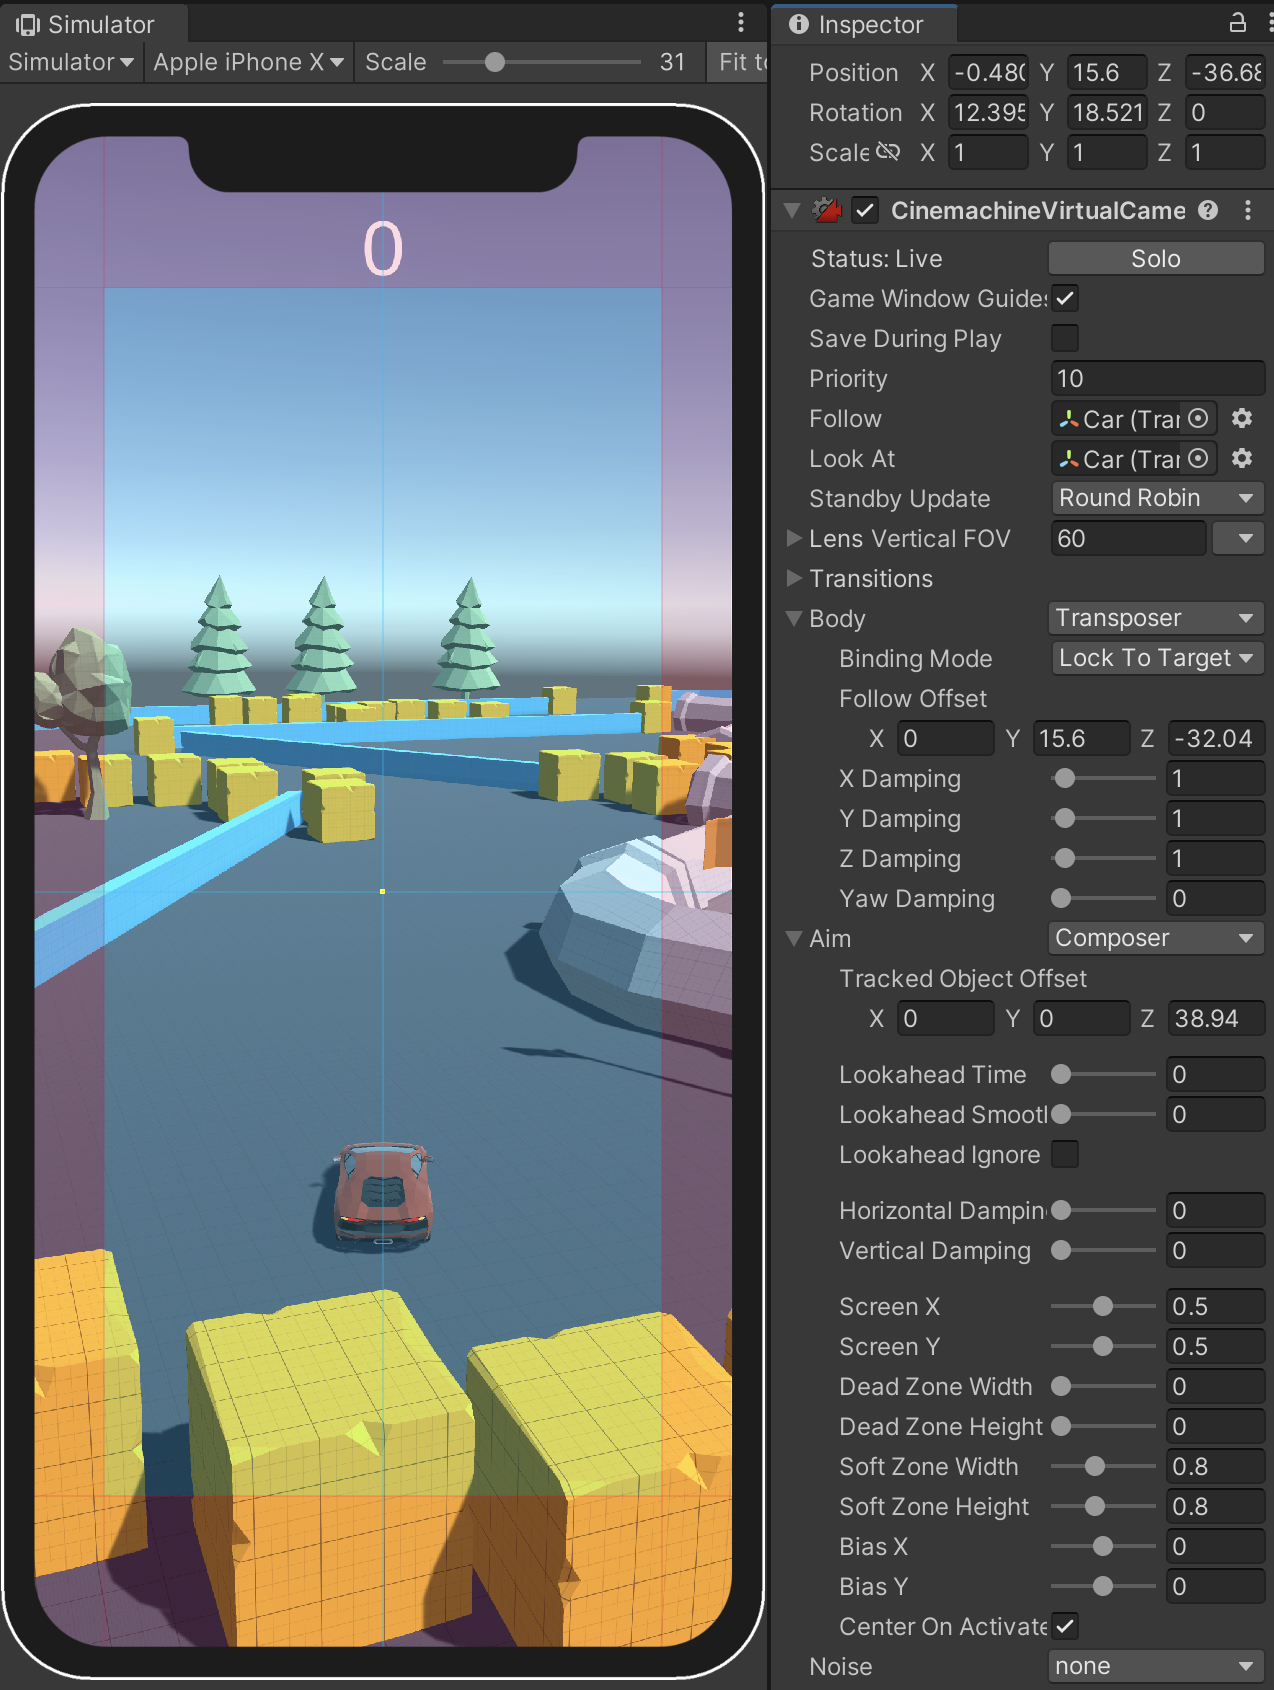
Task: Click Tracked Object Offset Z field
Action: (1215, 1018)
